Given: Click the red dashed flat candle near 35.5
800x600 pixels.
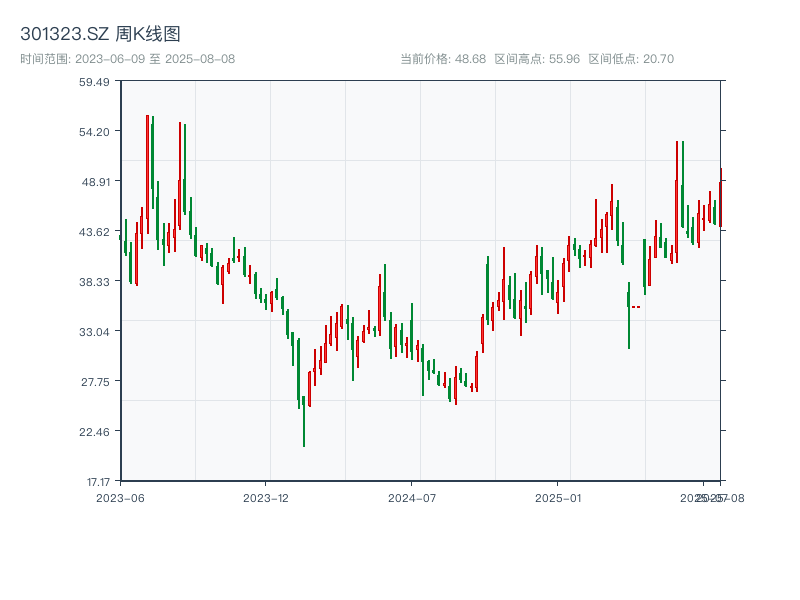Looking at the screenshot, I should pos(636,307).
